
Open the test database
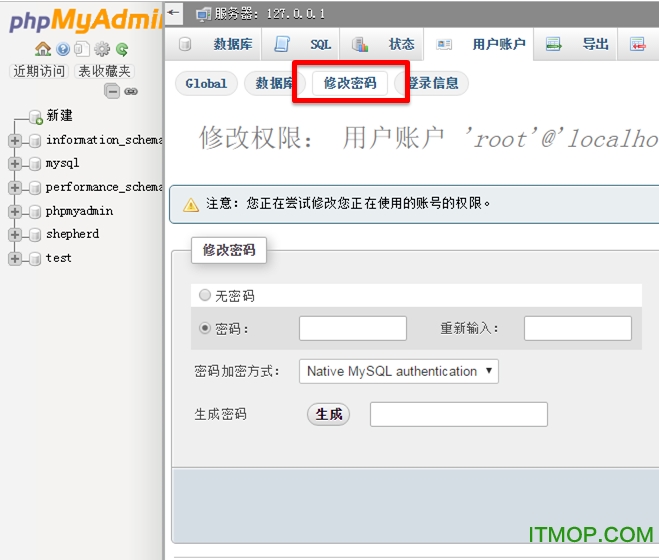point(58,258)
